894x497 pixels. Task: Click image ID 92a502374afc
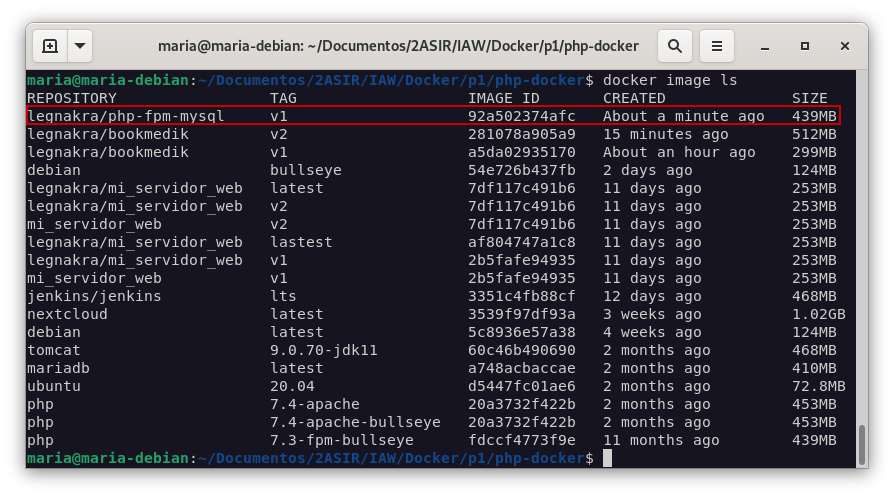[x=521, y=116]
